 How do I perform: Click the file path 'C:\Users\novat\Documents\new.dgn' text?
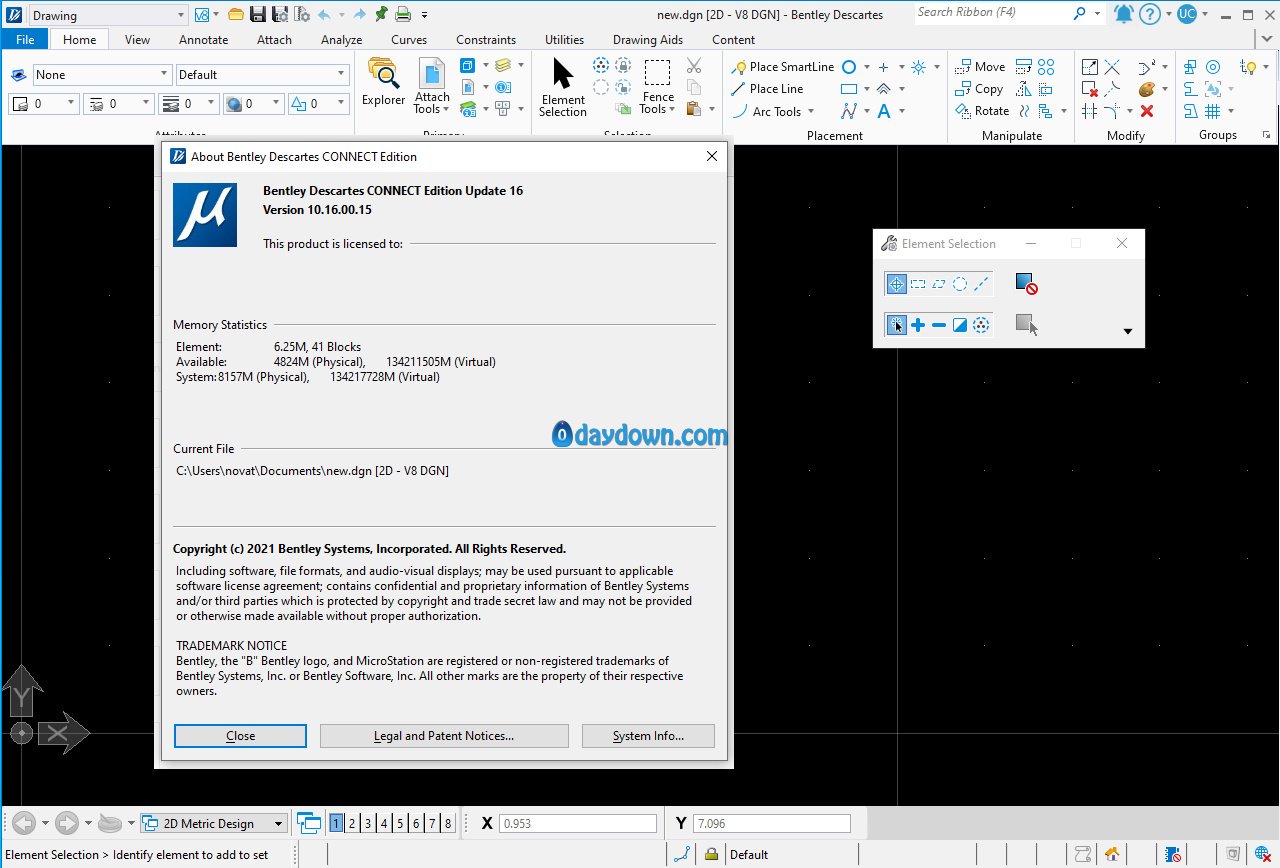274,471
